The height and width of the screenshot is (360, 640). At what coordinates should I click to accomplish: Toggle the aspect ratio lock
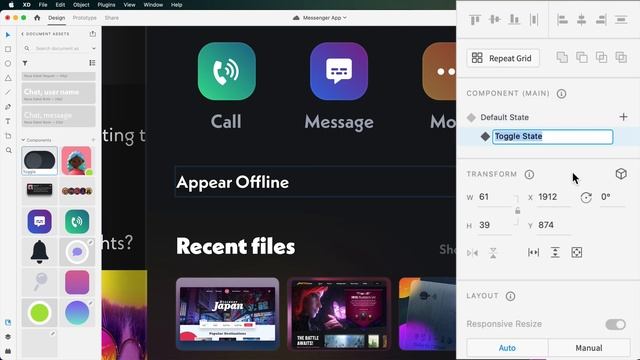(x=518, y=211)
